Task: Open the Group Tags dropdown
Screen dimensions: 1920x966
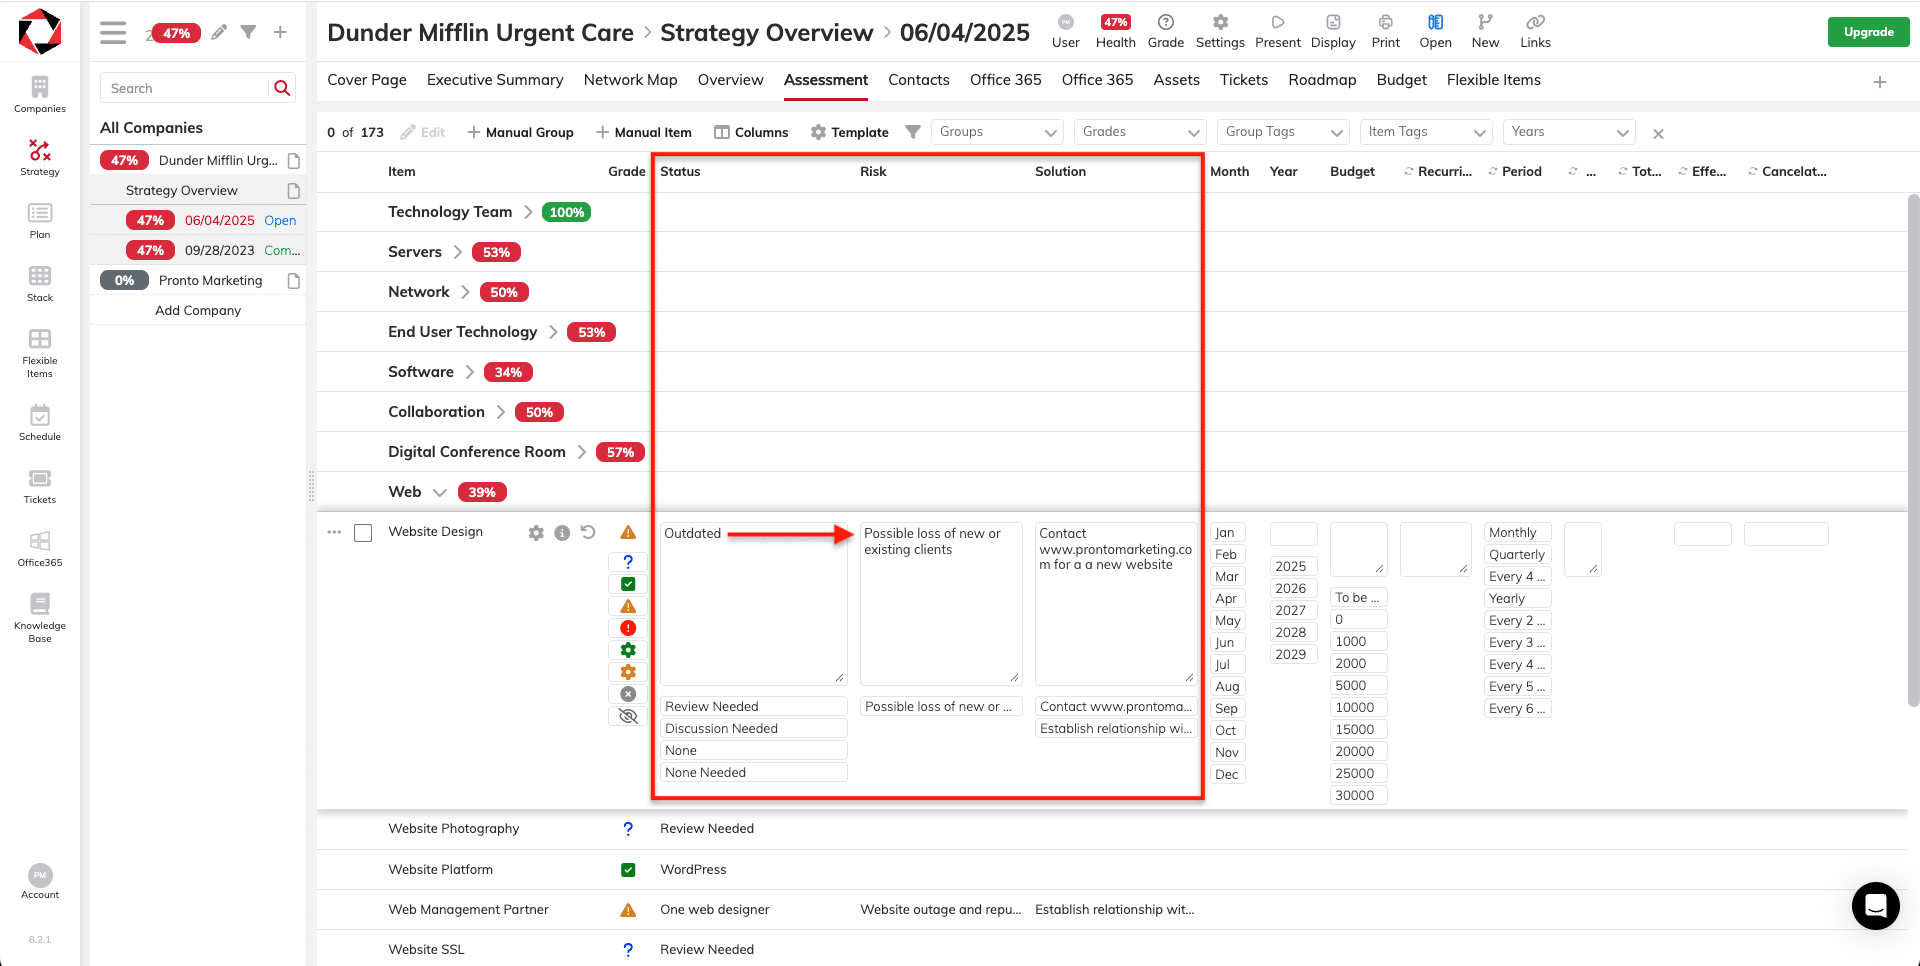Action: pos(1283,132)
